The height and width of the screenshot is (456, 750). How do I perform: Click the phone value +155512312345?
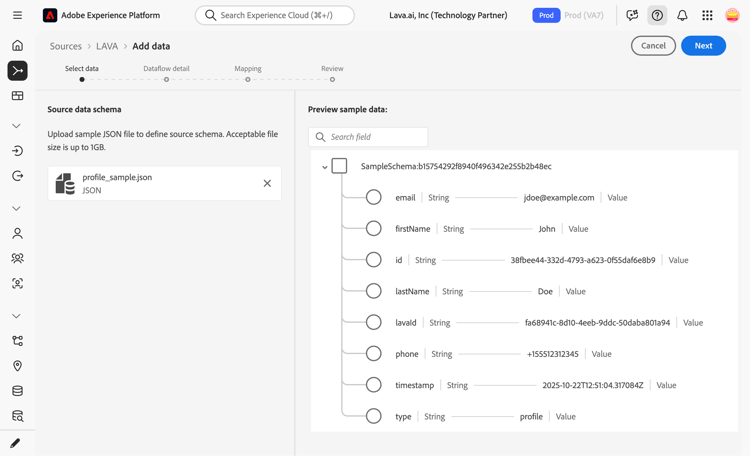coord(552,354)
